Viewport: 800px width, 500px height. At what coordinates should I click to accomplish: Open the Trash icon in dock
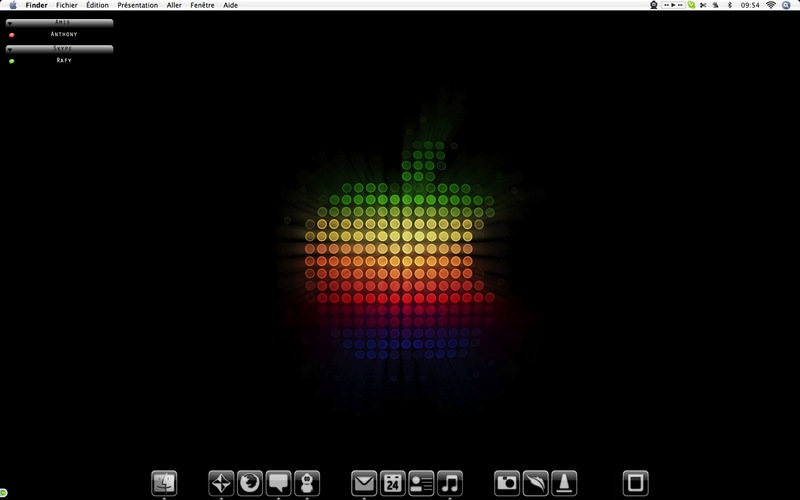(636, 483)
